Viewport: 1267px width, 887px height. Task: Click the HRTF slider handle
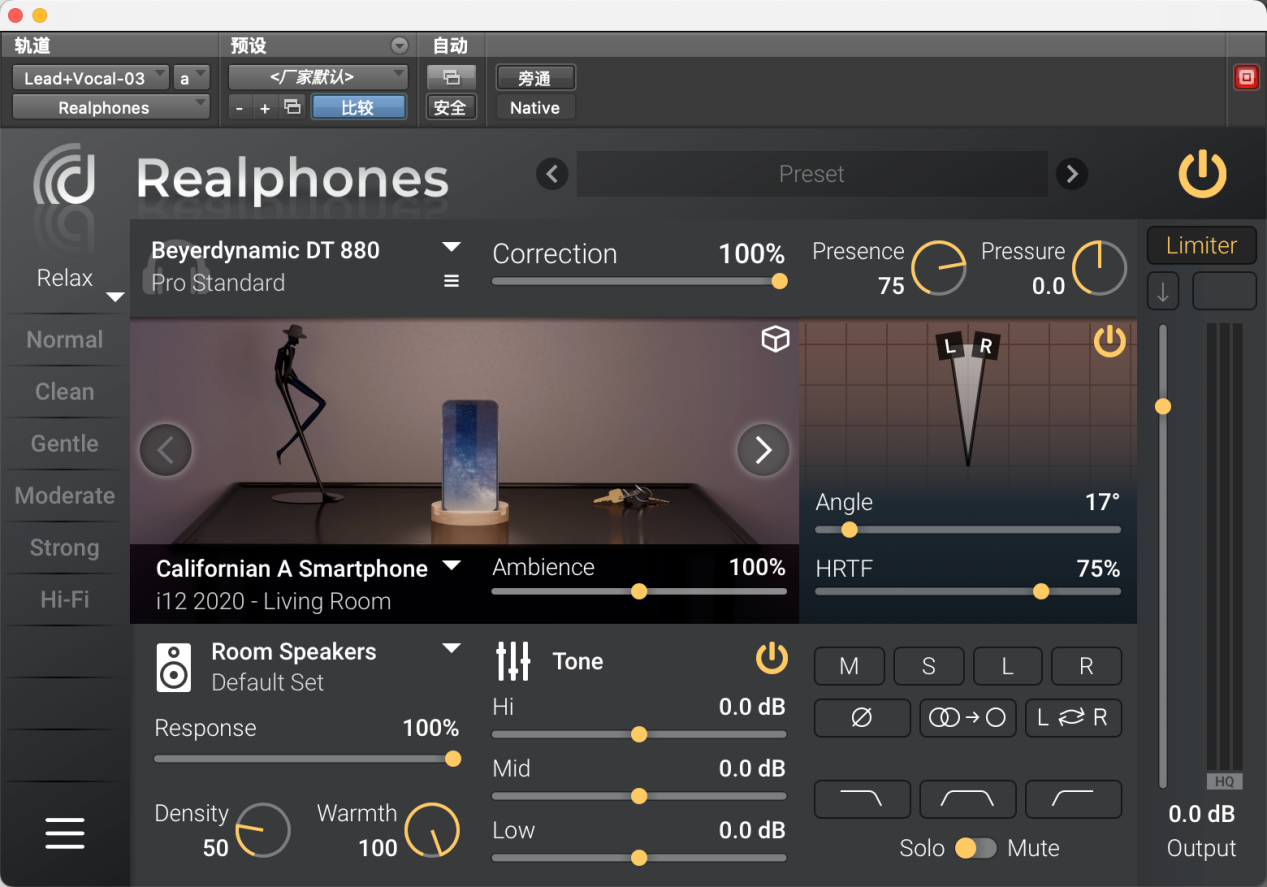[x=1041, y=592]
